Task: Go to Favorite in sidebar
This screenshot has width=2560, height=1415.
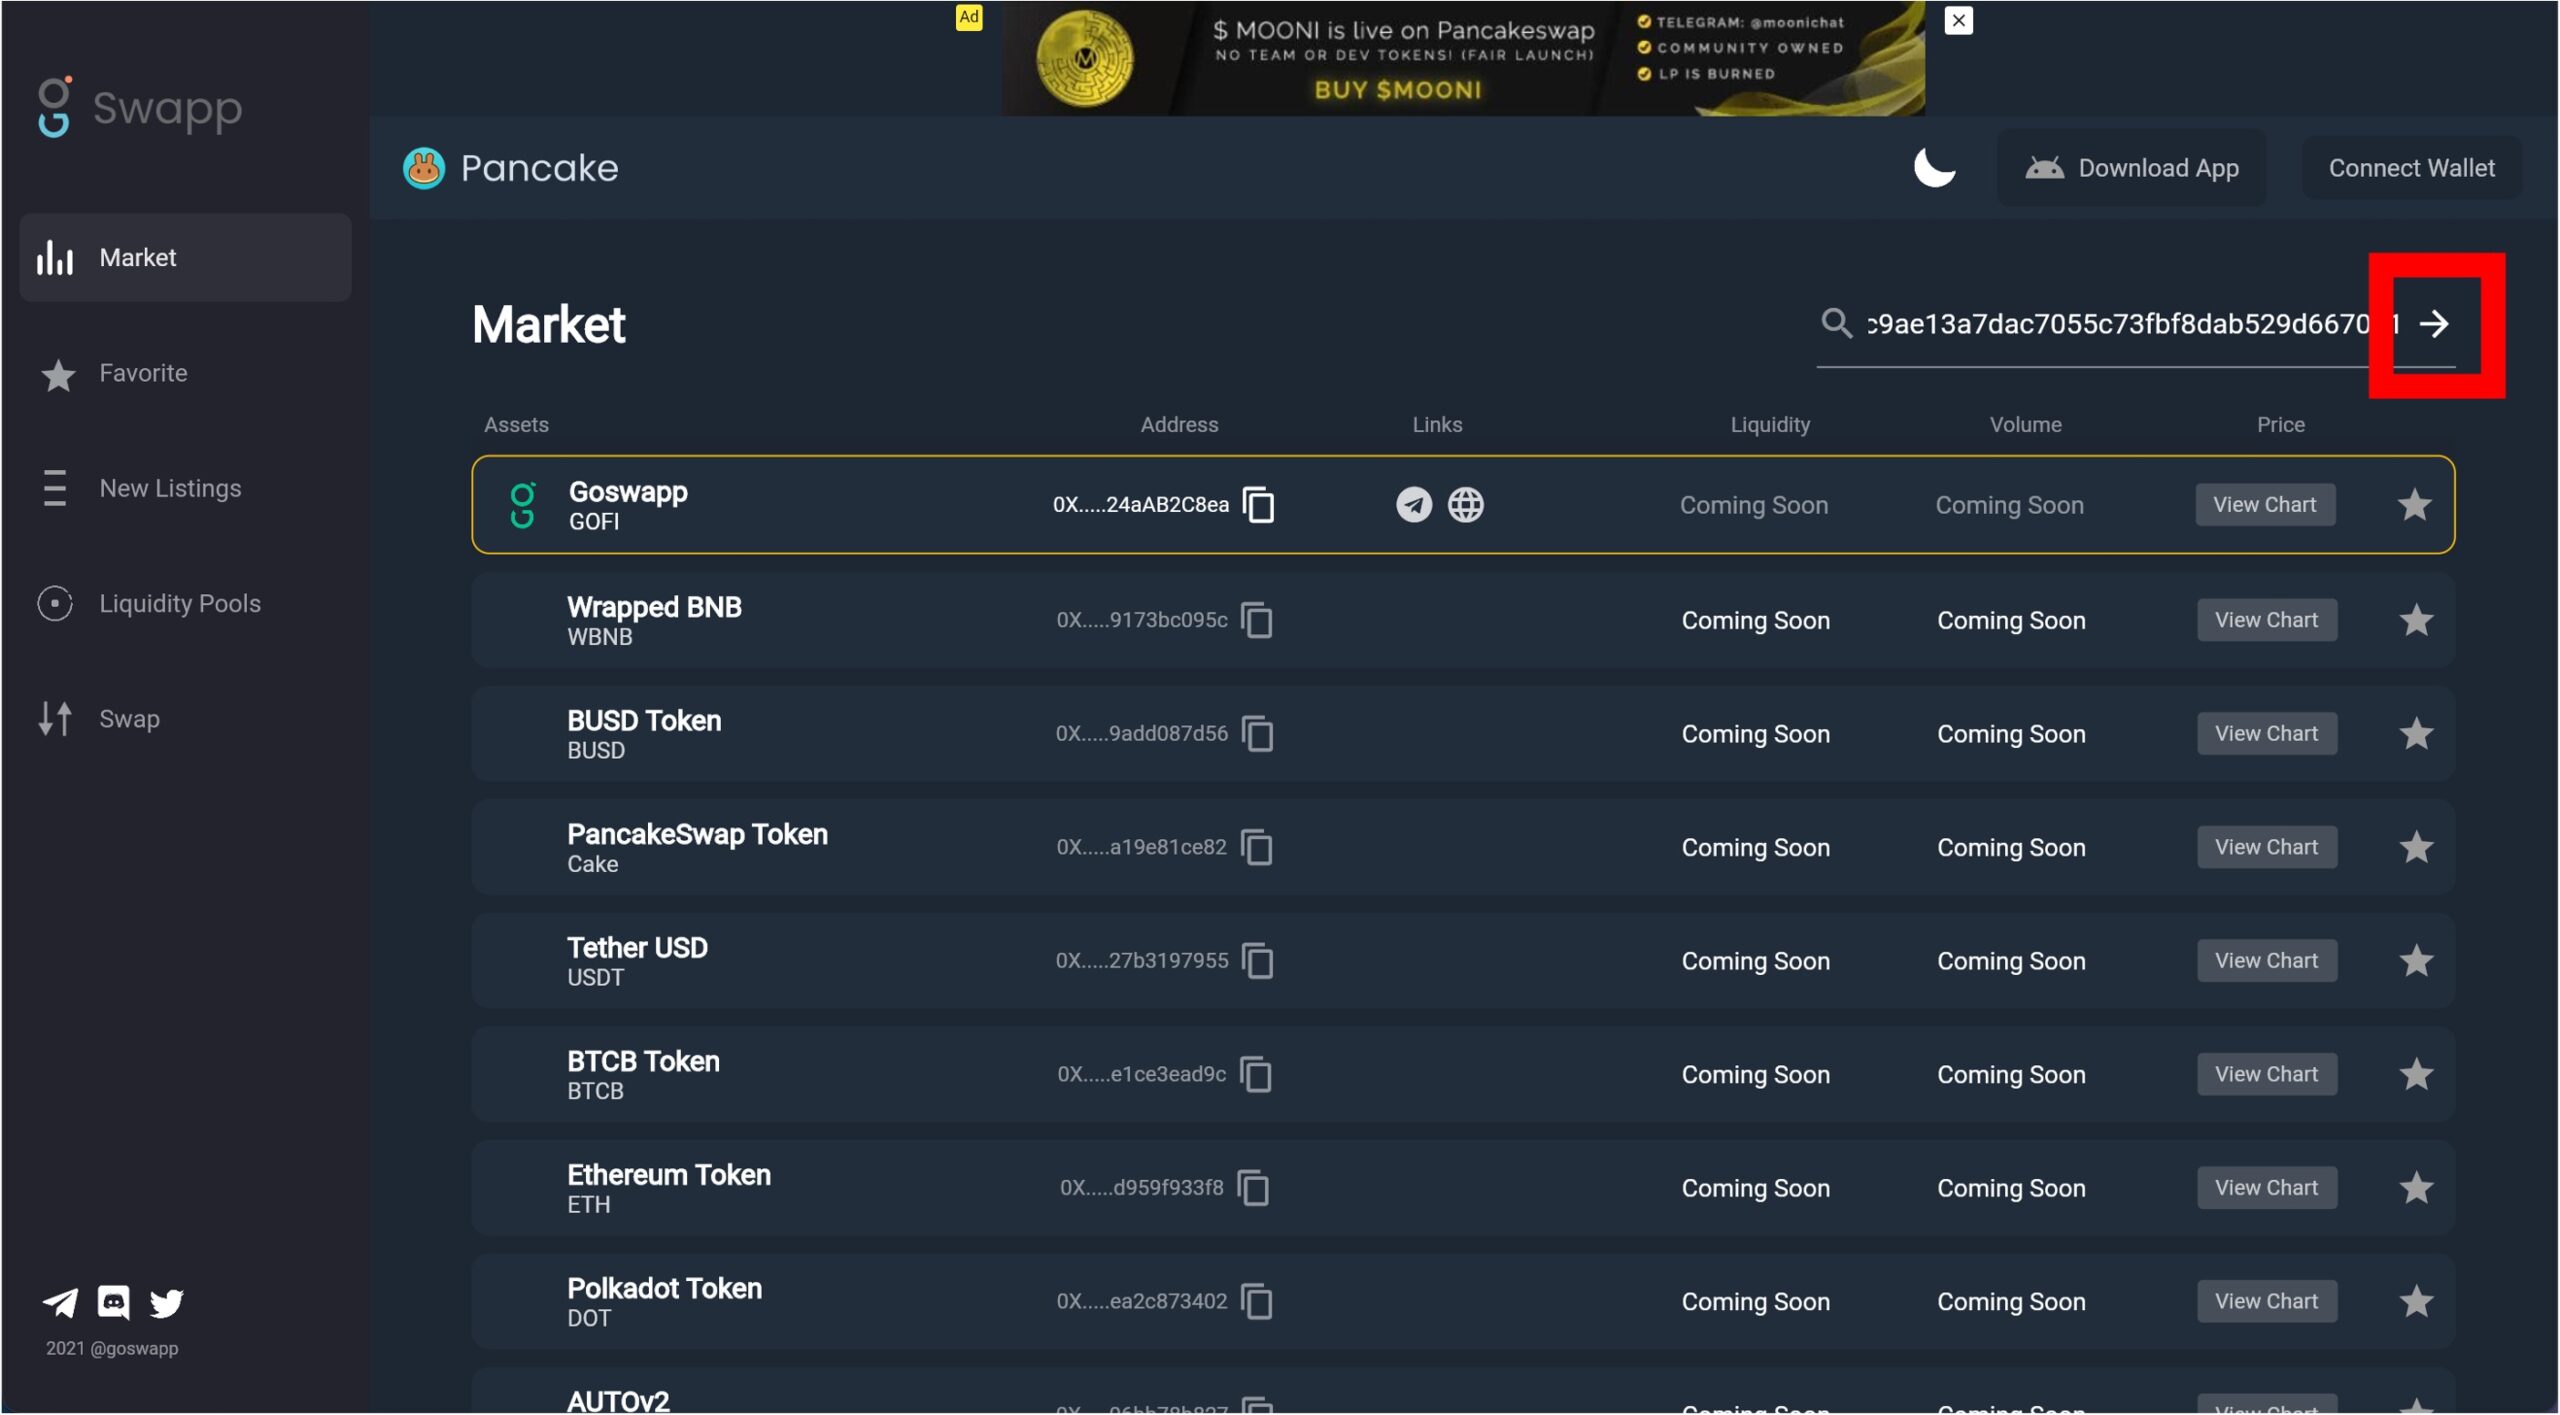Action: click(x=143, y=374)
